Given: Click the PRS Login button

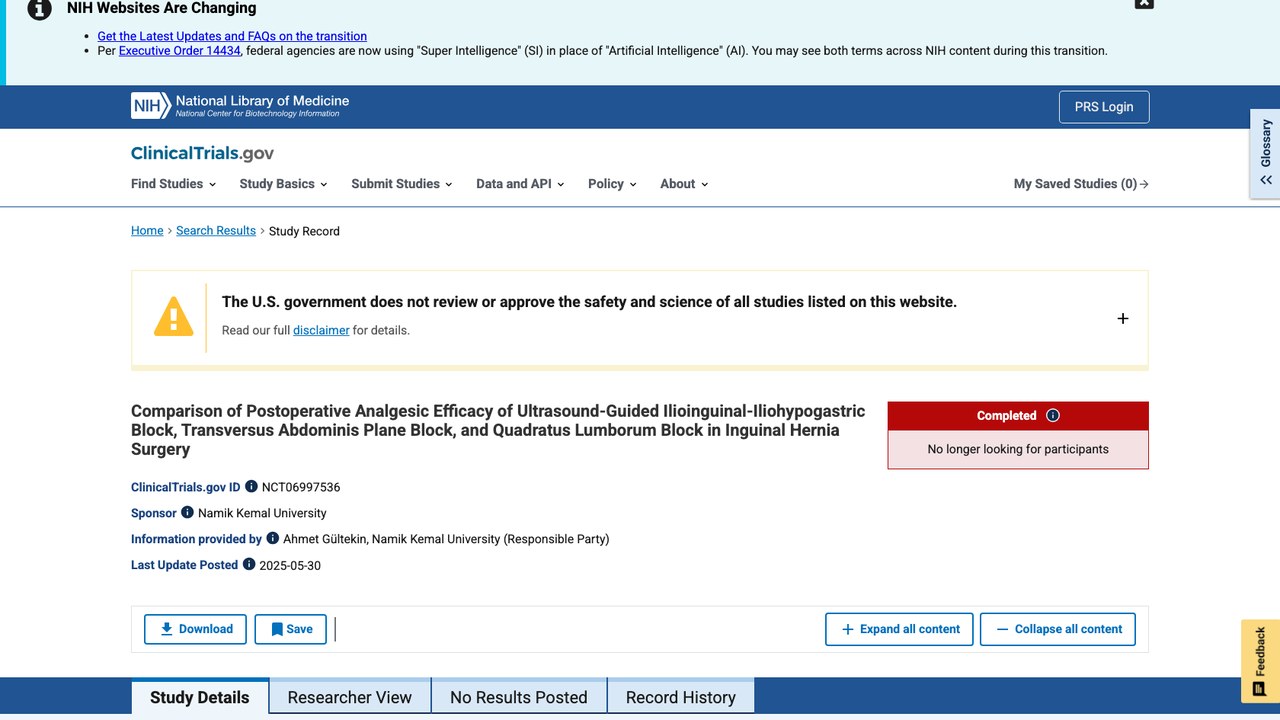Looking at the screenshot, I should [1104, 107].
